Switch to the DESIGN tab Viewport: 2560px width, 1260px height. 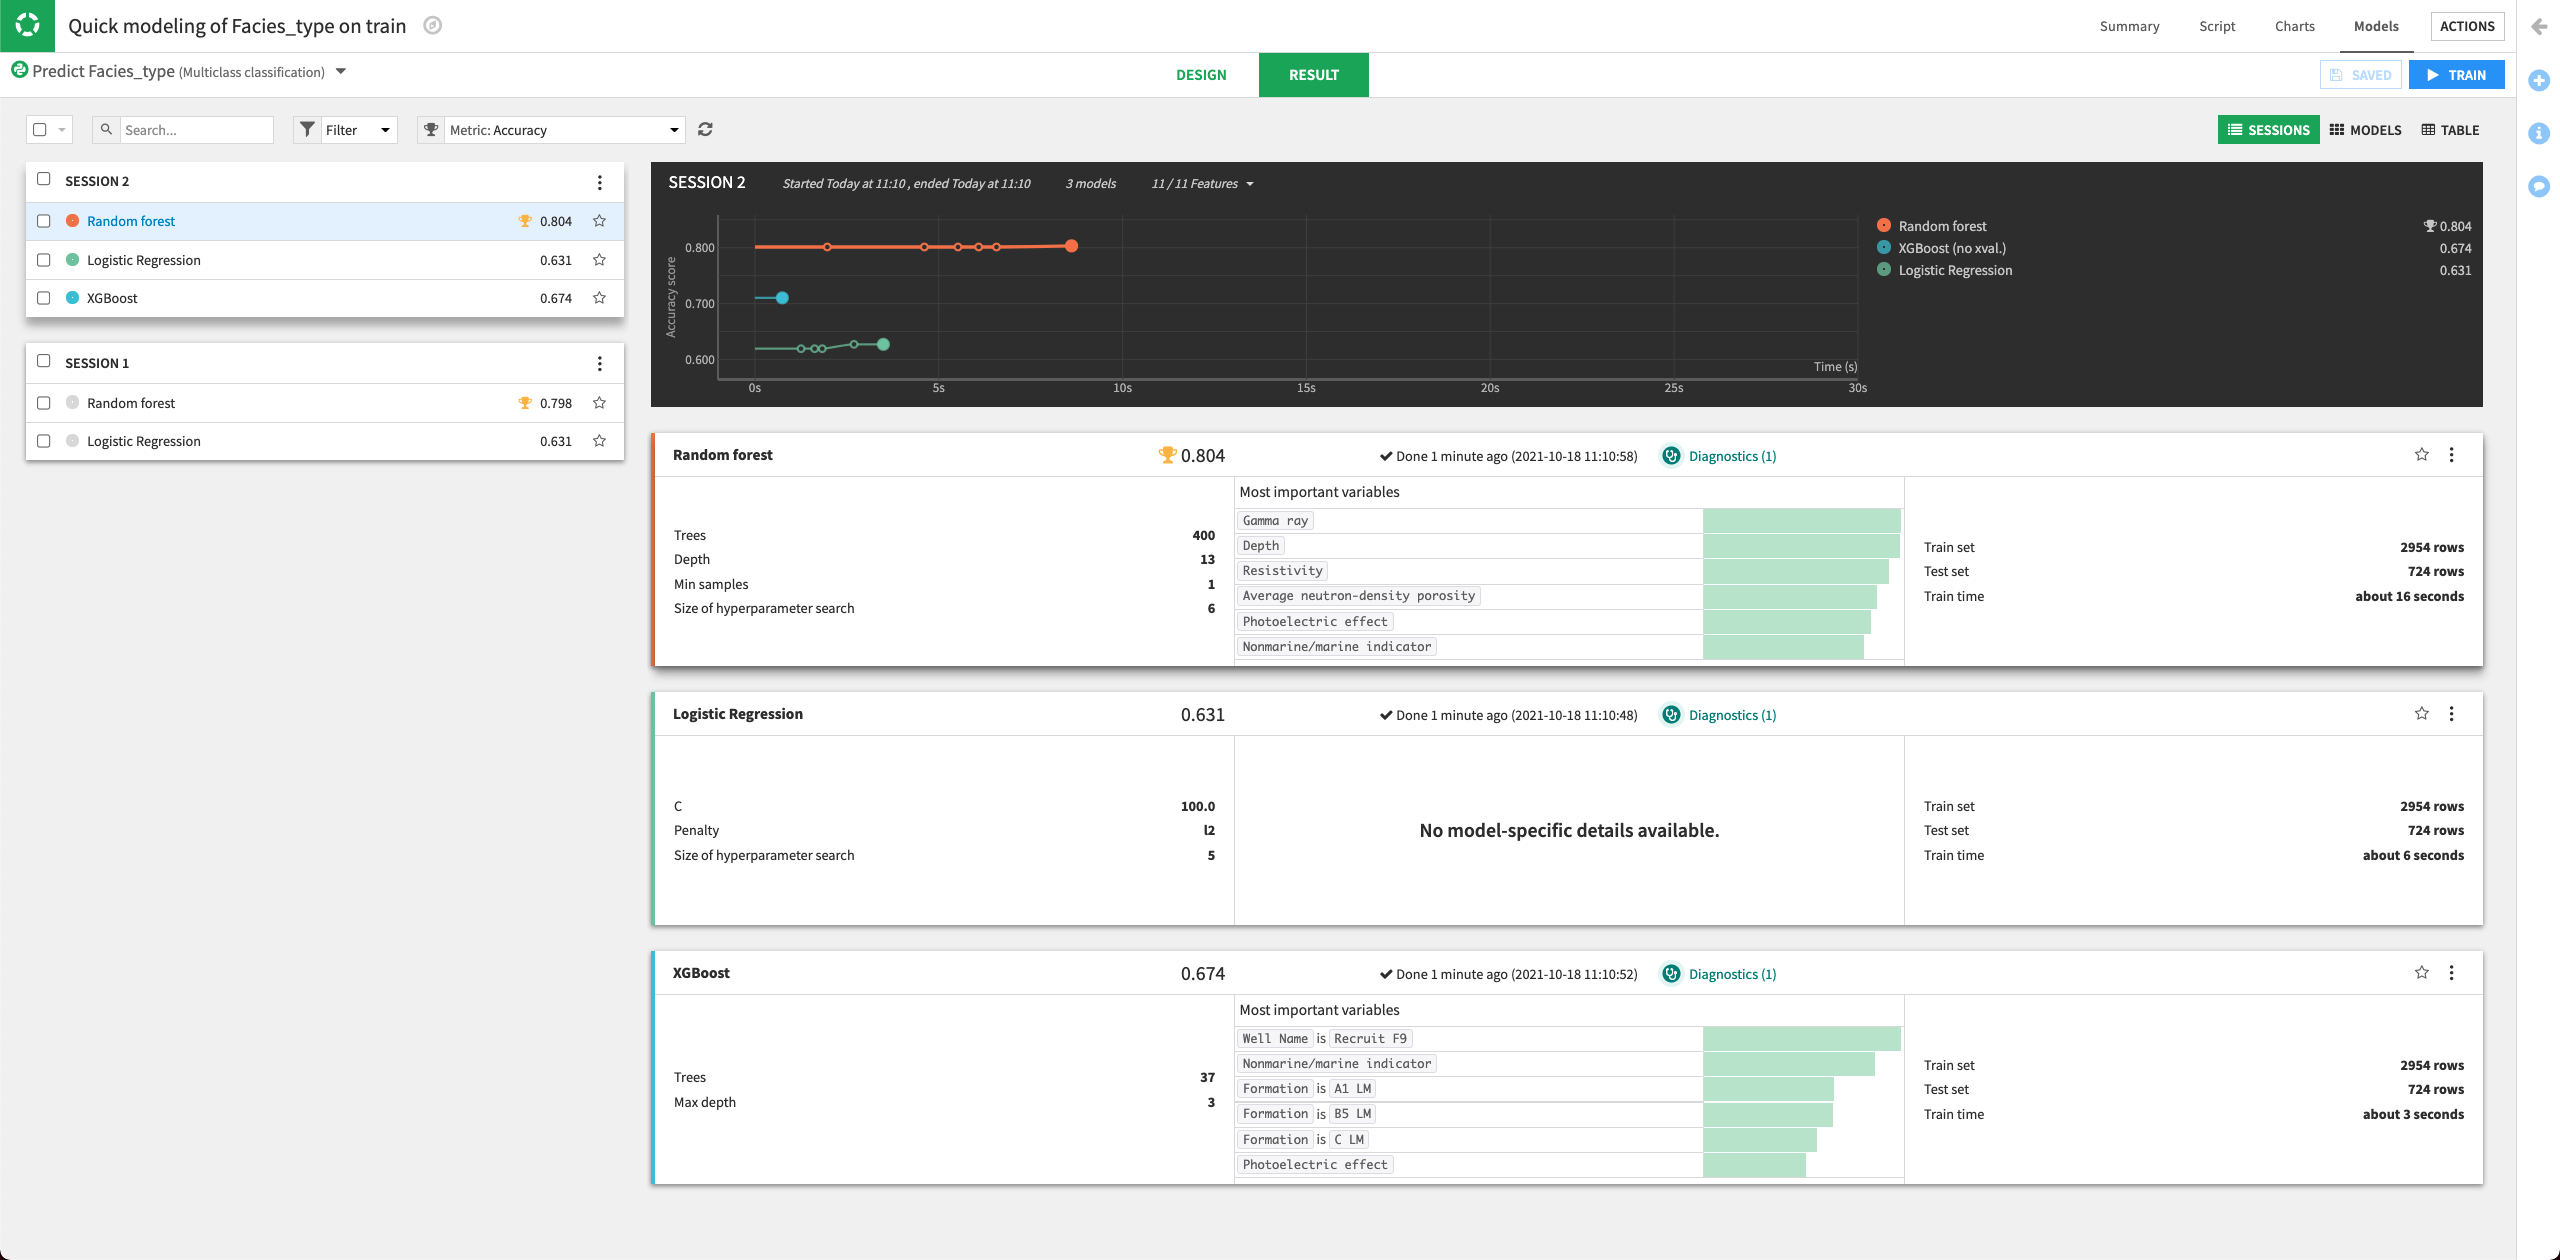click(x=1201, y=74)
